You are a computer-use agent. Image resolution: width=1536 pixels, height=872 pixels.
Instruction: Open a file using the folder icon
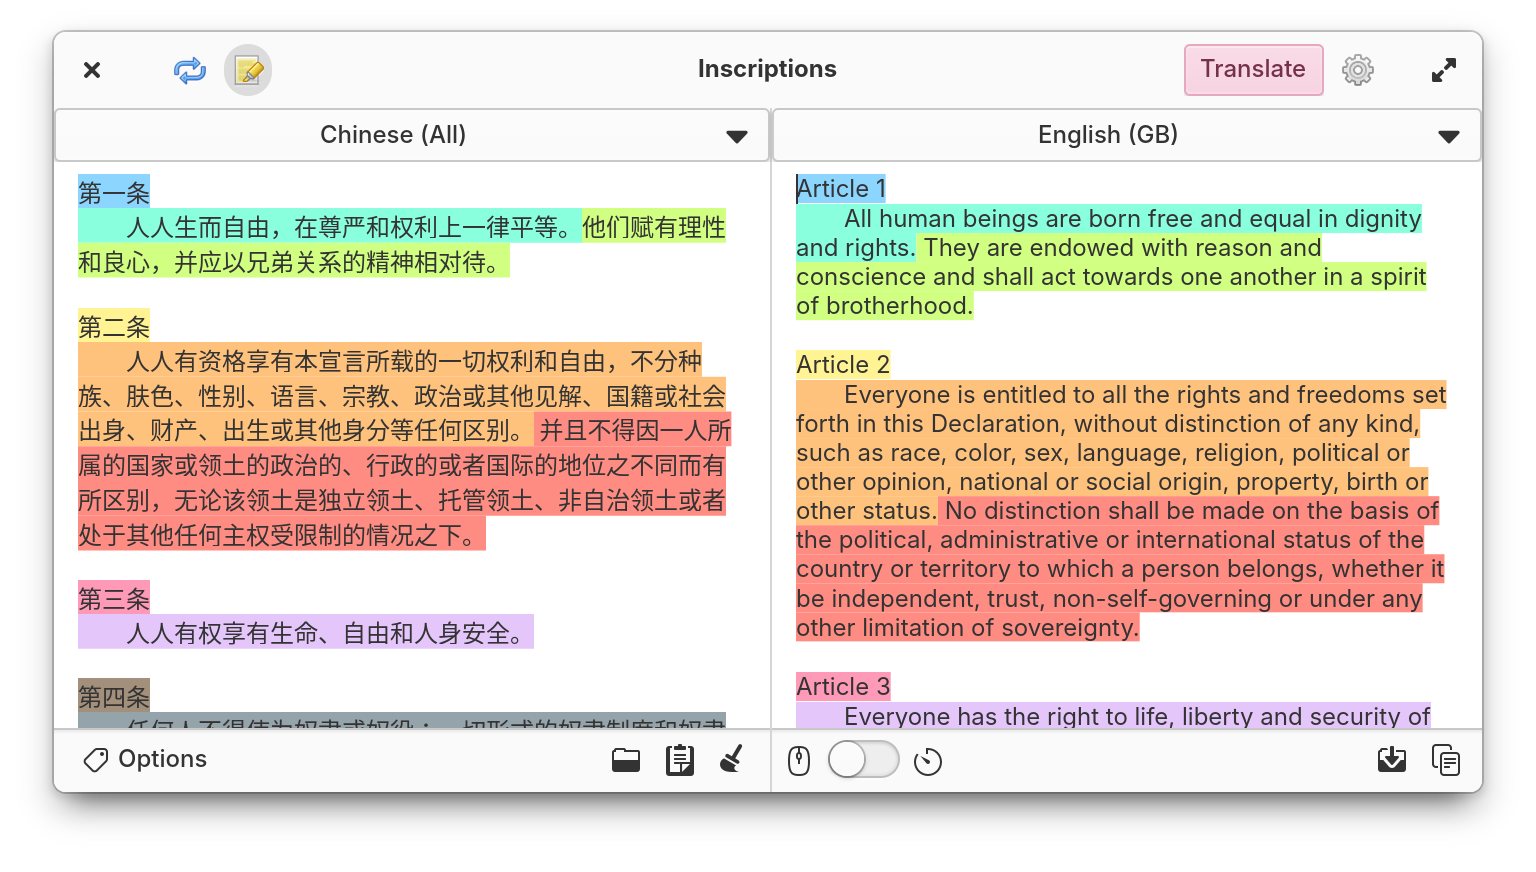626,760
